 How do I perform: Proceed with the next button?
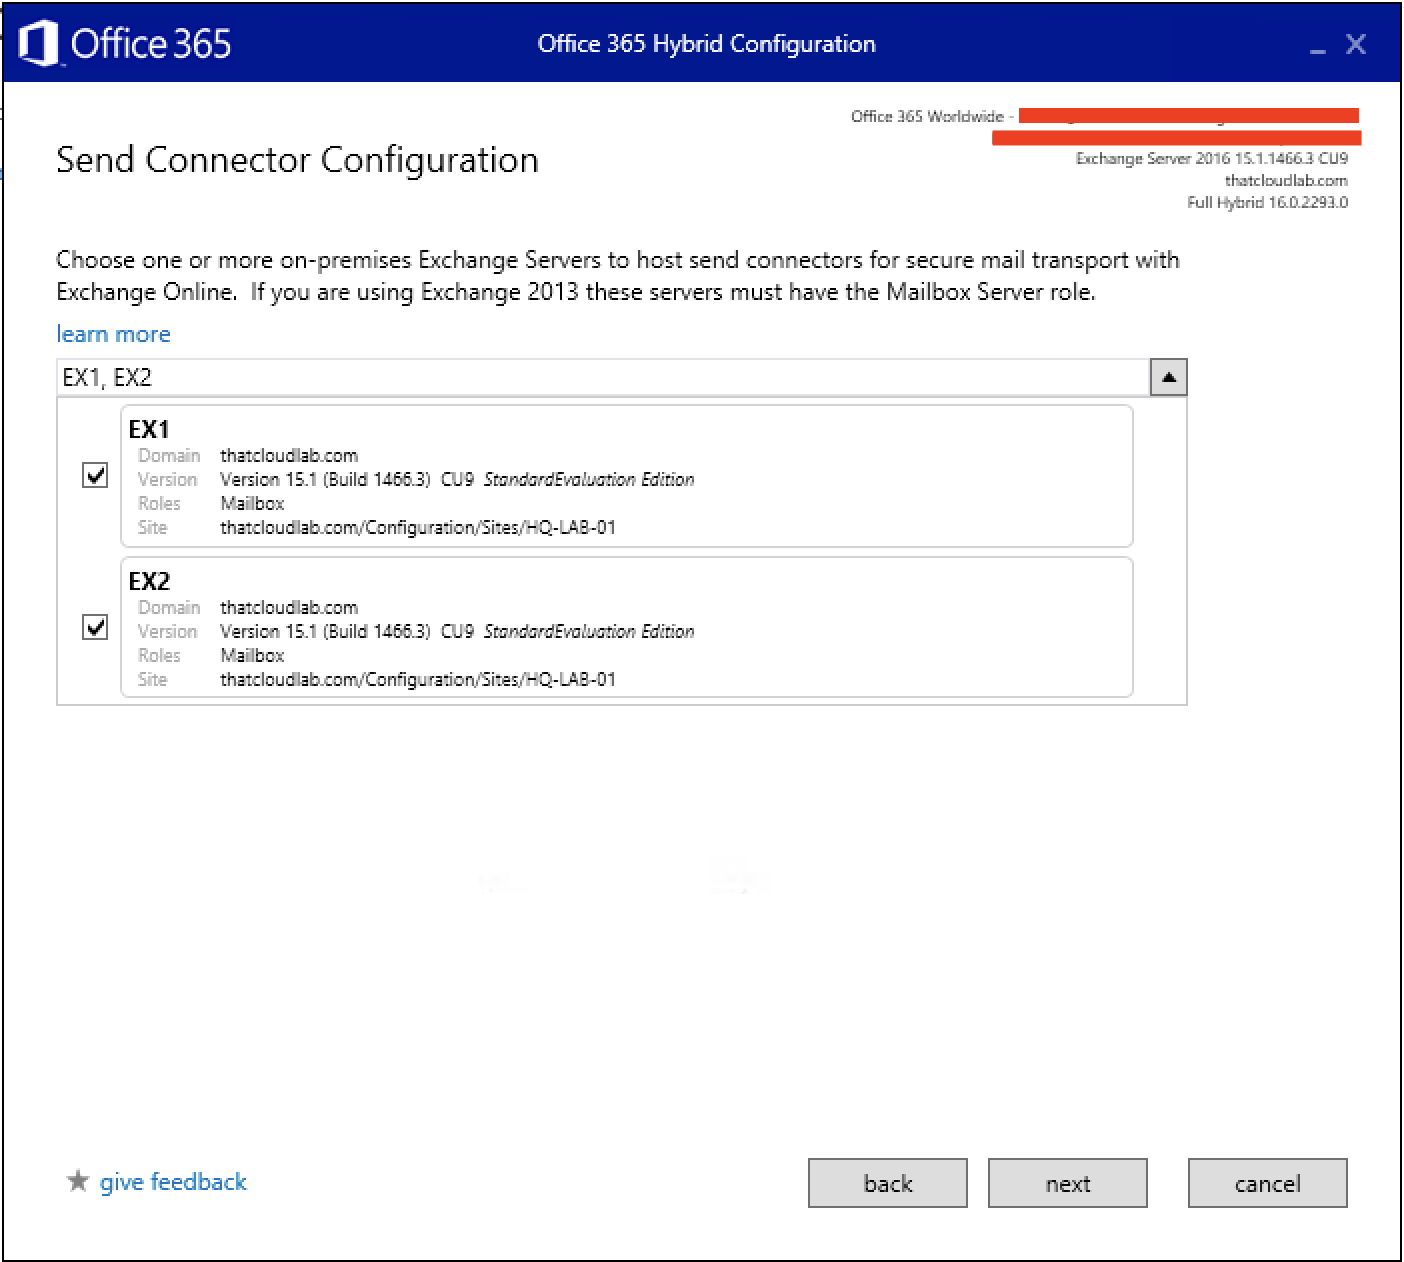pyautogui.click(x=1067, y=1183)
